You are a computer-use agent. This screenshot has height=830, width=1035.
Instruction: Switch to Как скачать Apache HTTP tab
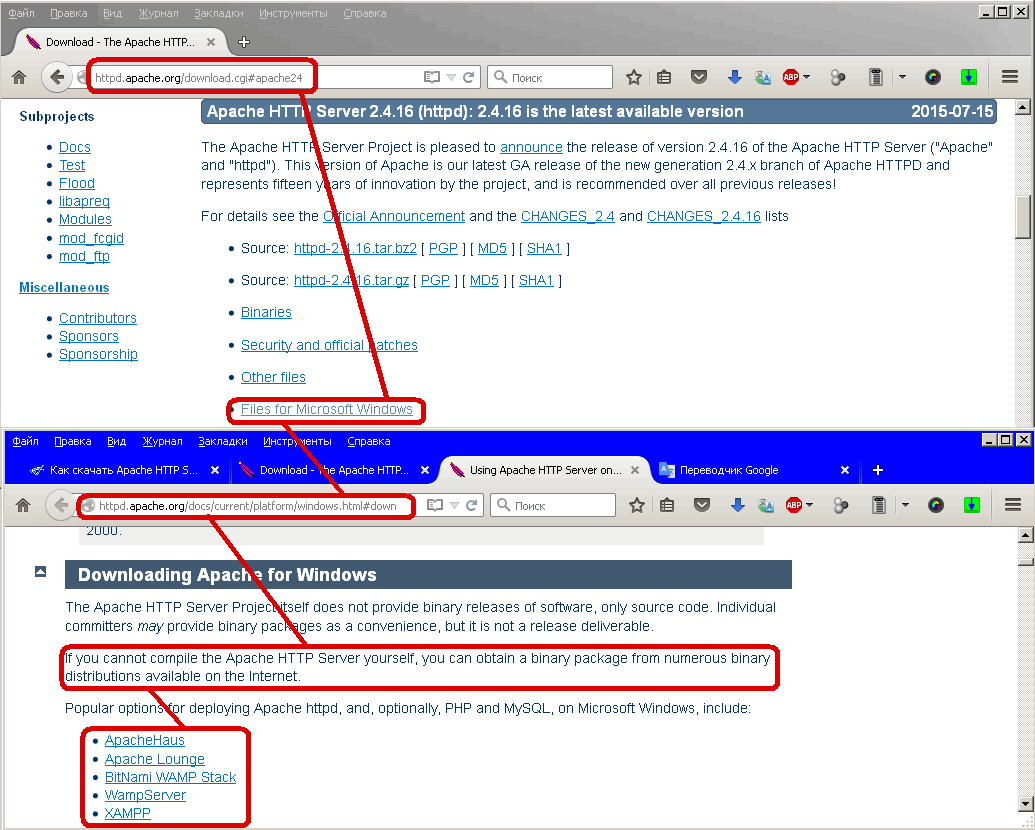point(123,470)
